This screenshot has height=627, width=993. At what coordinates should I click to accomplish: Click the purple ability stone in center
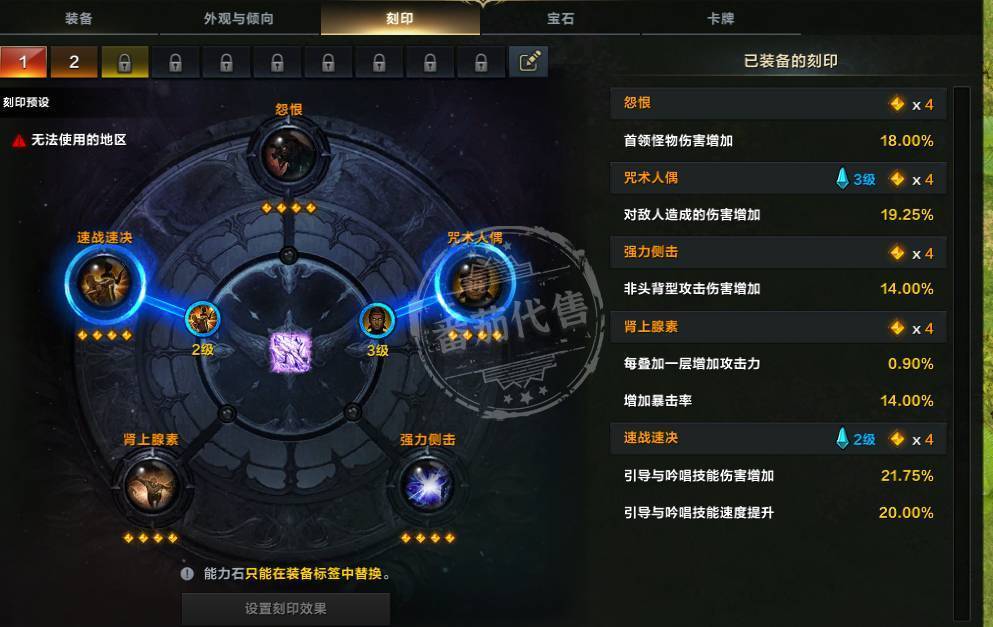(291, 352)
